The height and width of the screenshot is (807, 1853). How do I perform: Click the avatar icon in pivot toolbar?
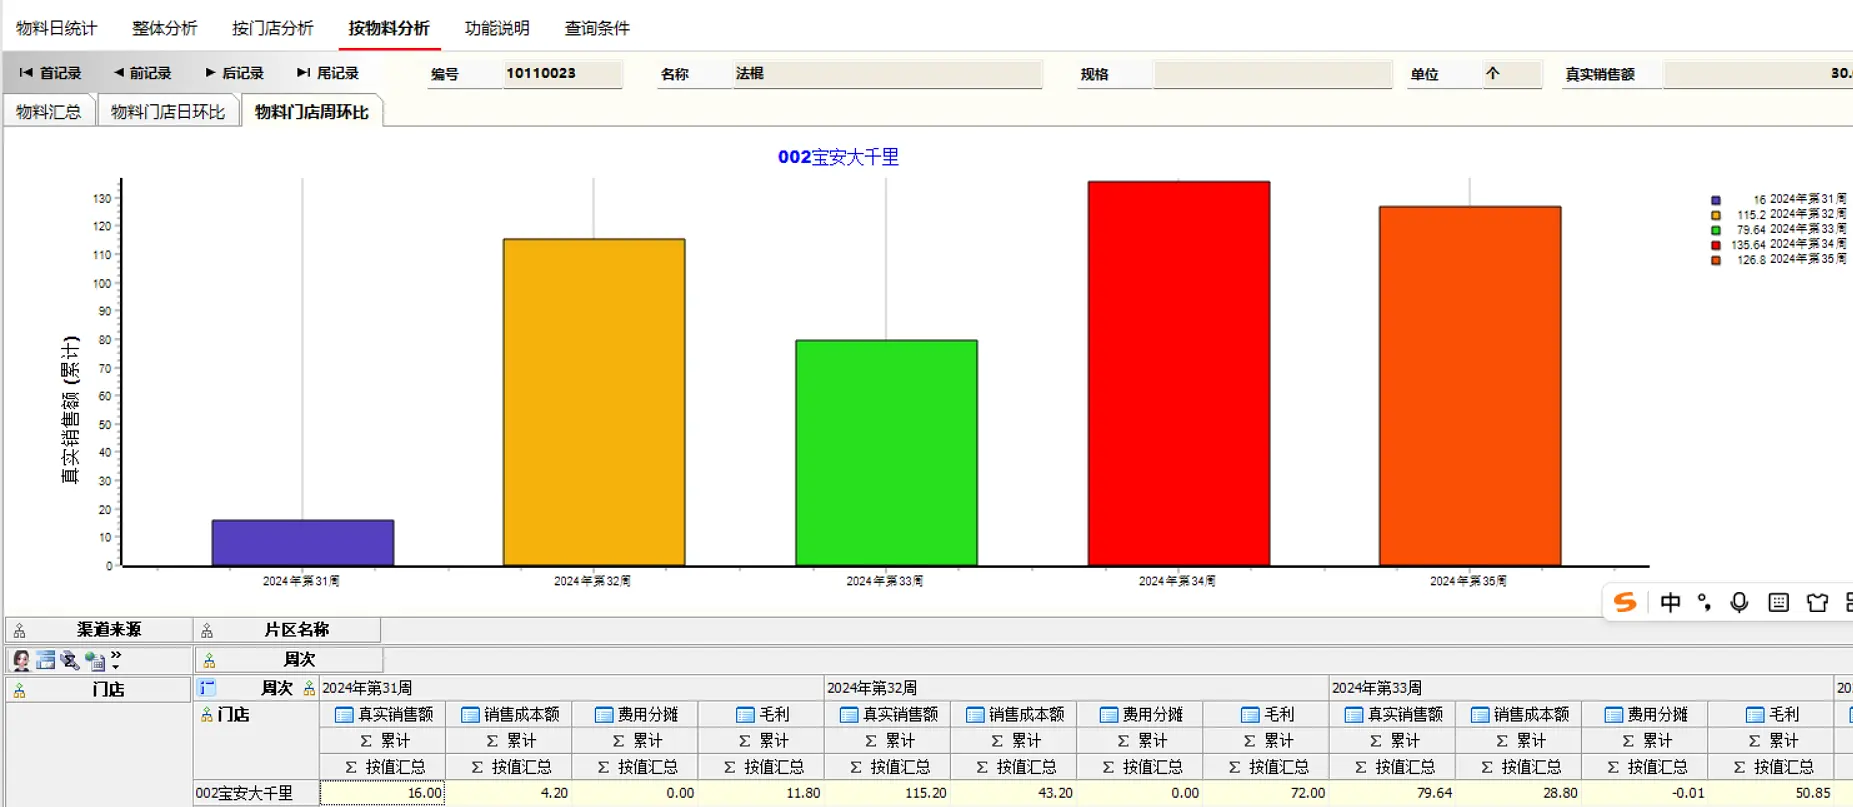click(21, 660)
